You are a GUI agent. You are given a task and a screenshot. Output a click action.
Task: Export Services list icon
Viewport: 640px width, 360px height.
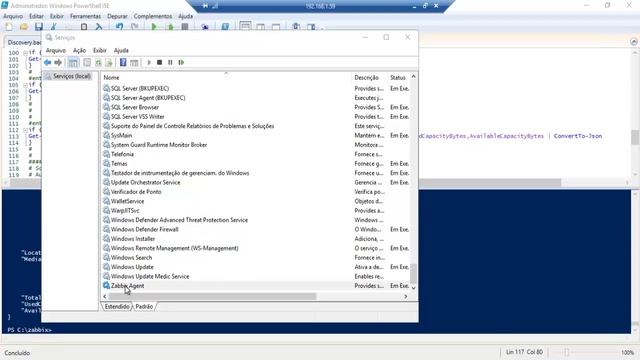point(109,62)
